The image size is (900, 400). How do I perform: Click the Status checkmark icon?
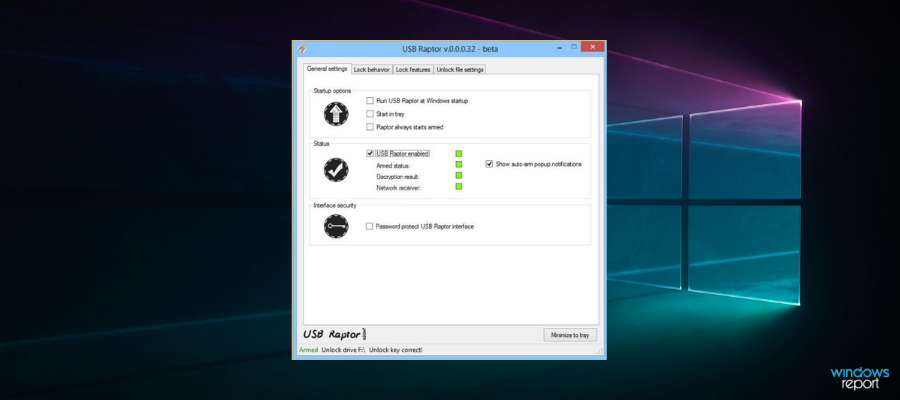pyautogui.click(x=336, y=170)
